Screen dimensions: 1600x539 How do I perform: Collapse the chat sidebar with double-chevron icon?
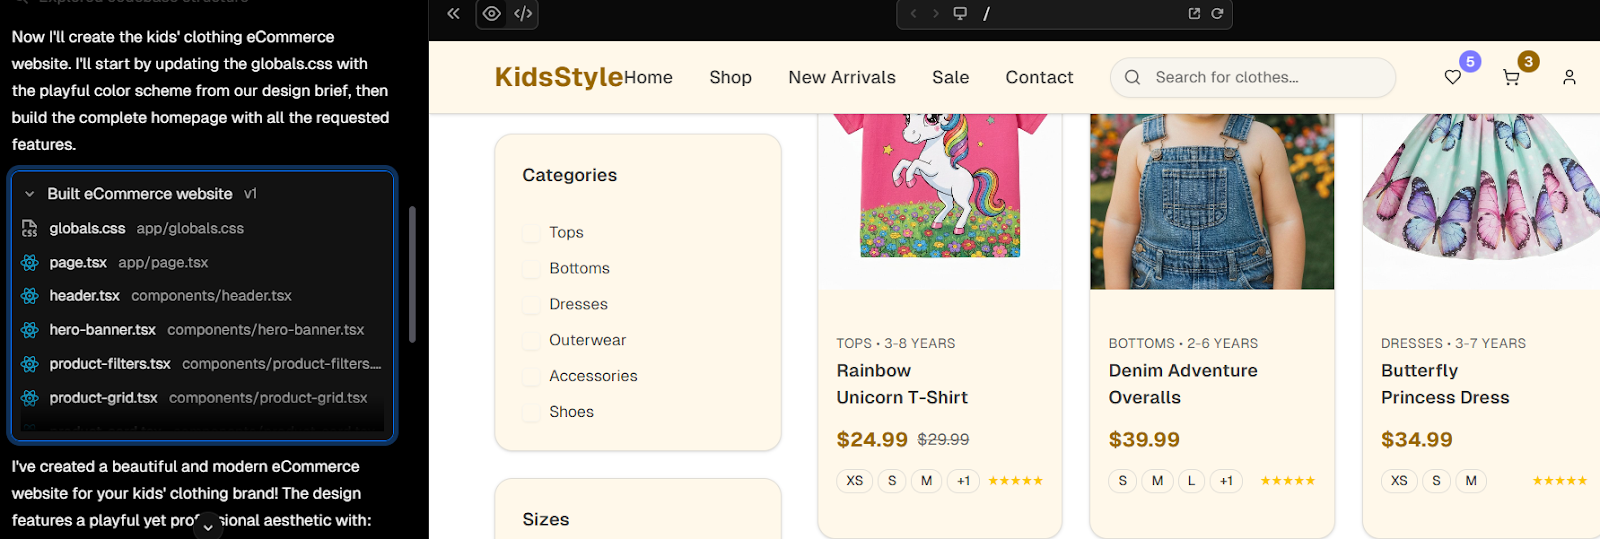click(453, 14)
